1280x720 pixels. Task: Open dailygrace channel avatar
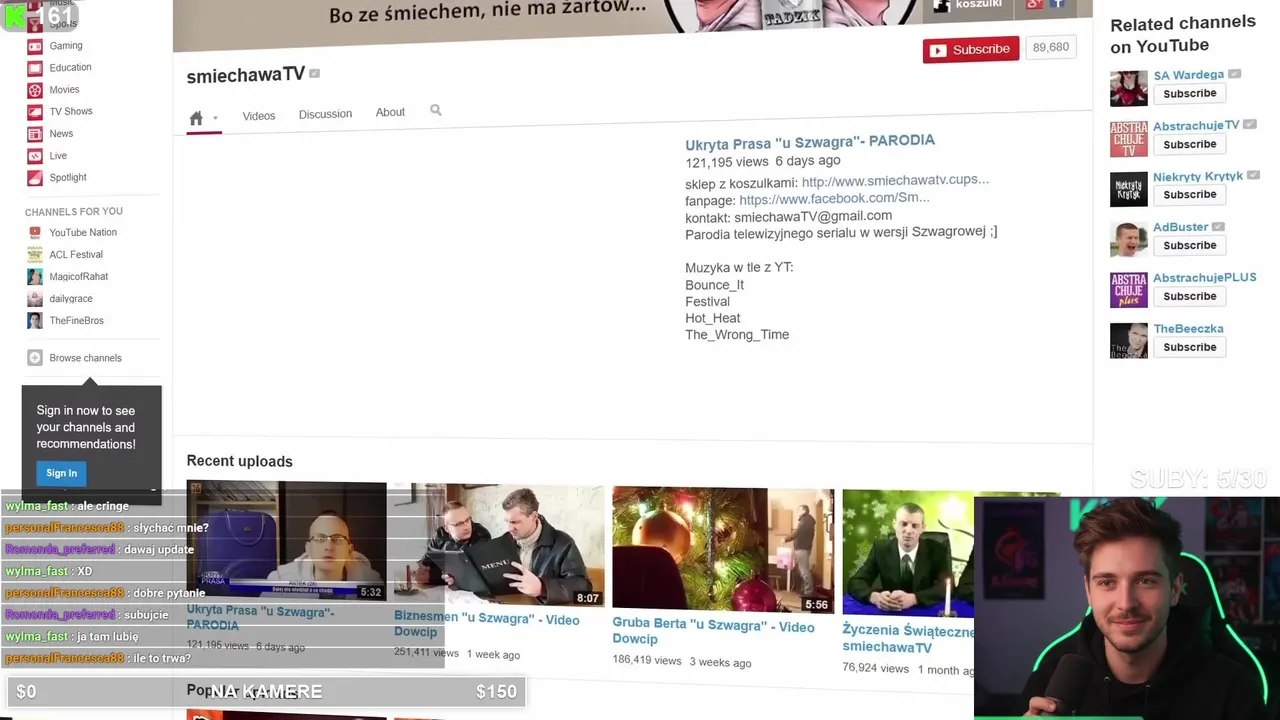click(35, 299)
